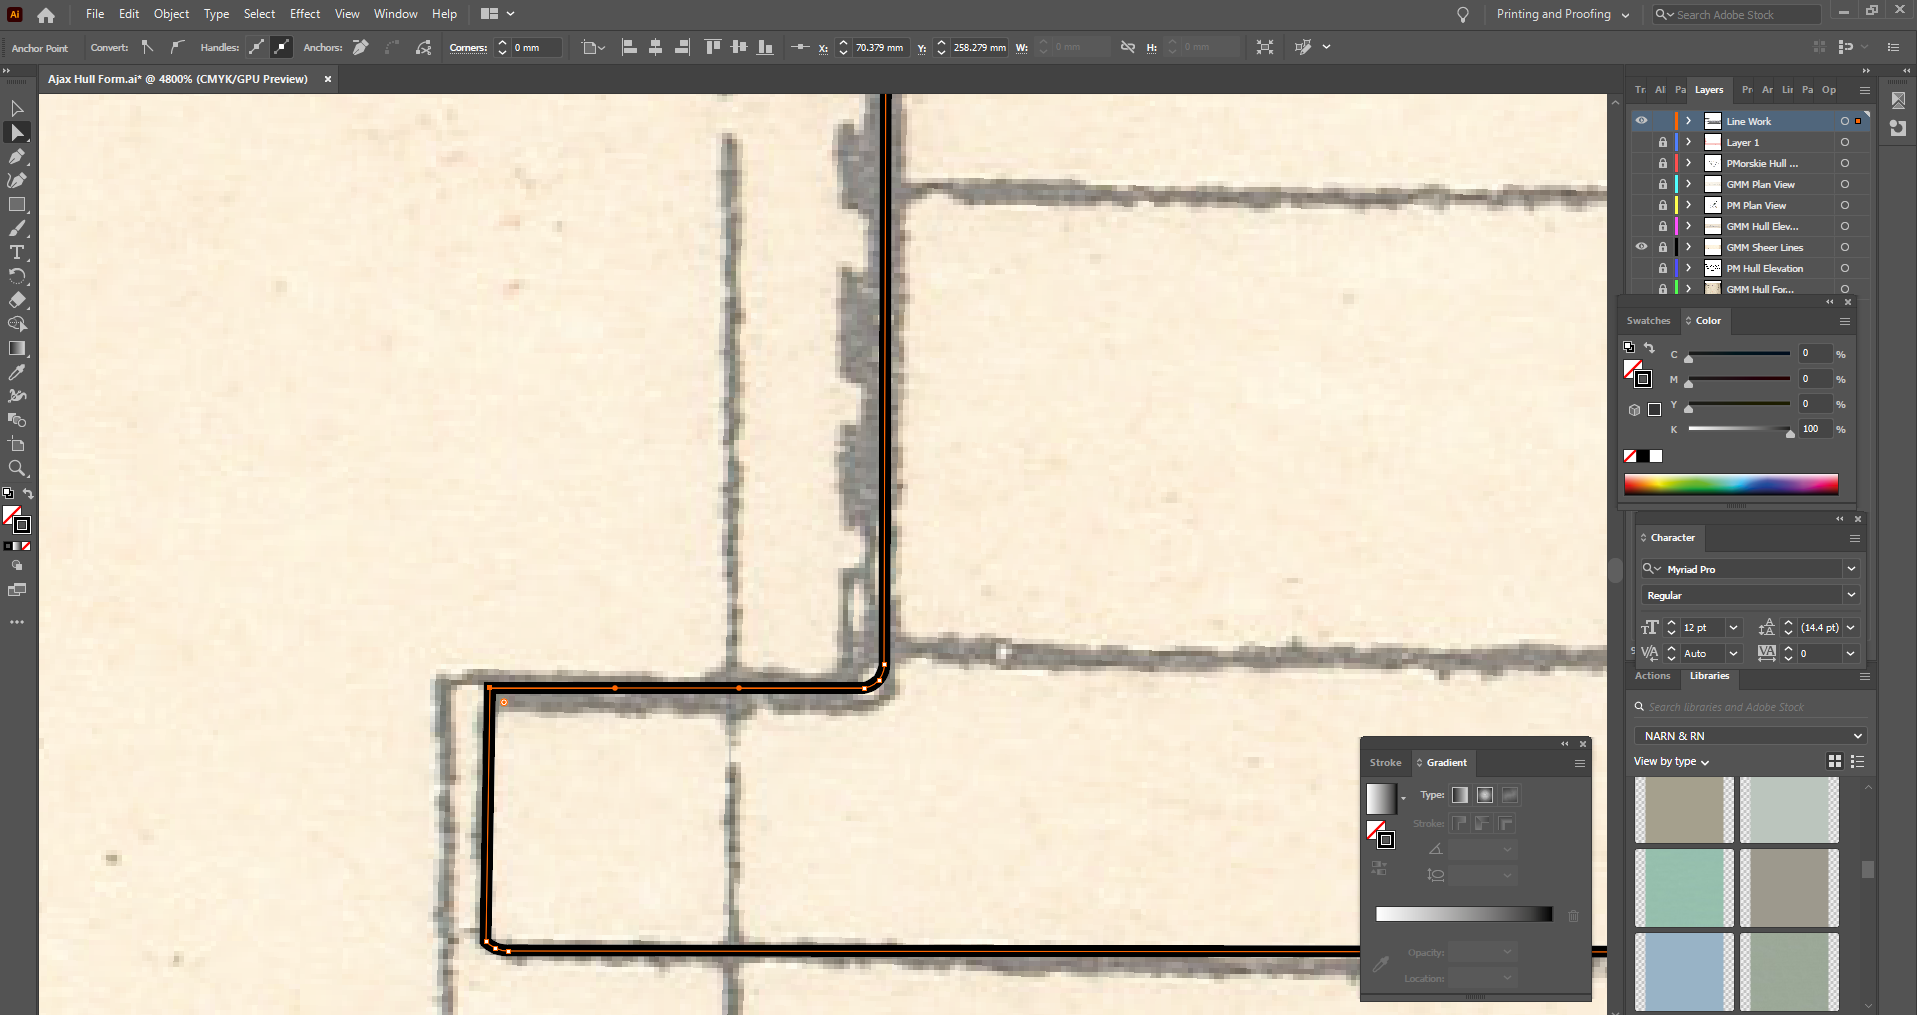Click the K black color slider
Viewport: 1917px width, 1015px height.
point(1739,429)
